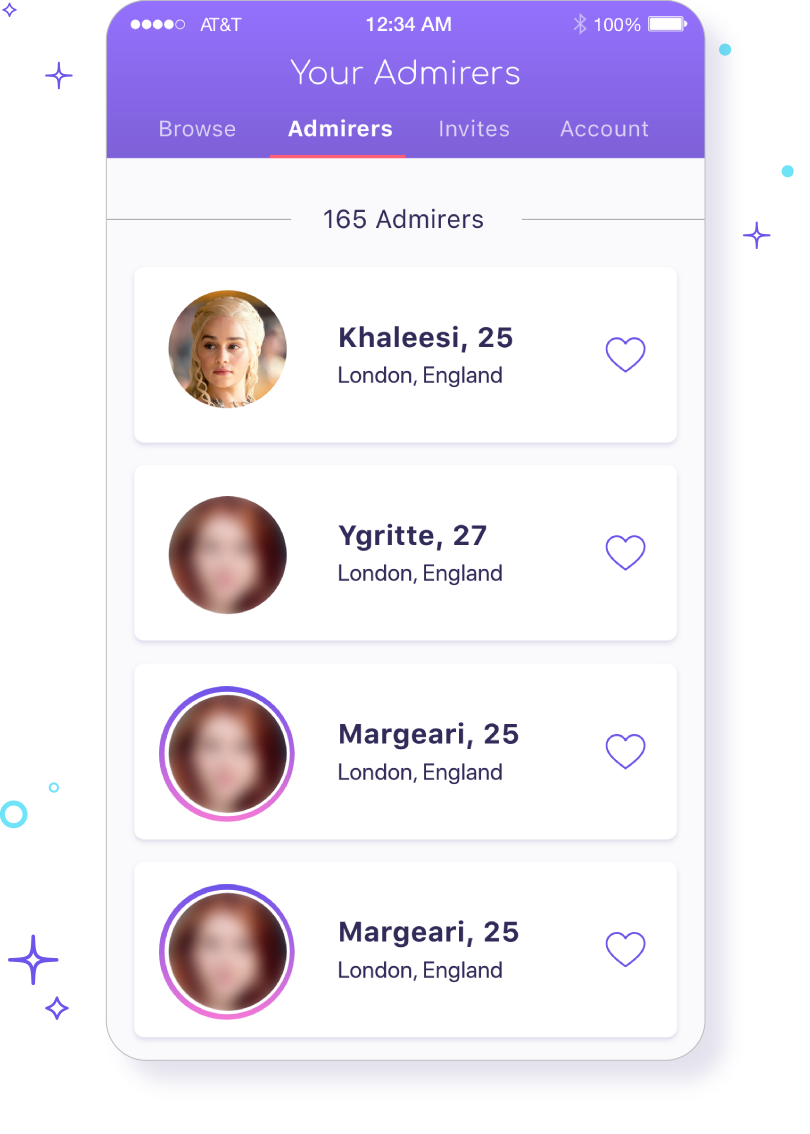Favorite the last Margeari card via heart

[625, 949]
